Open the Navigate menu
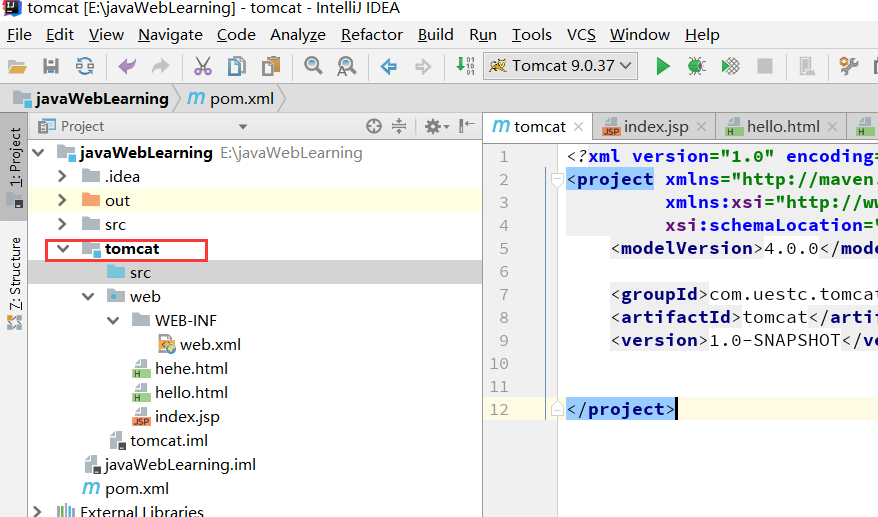 click(x=170, y=35)
